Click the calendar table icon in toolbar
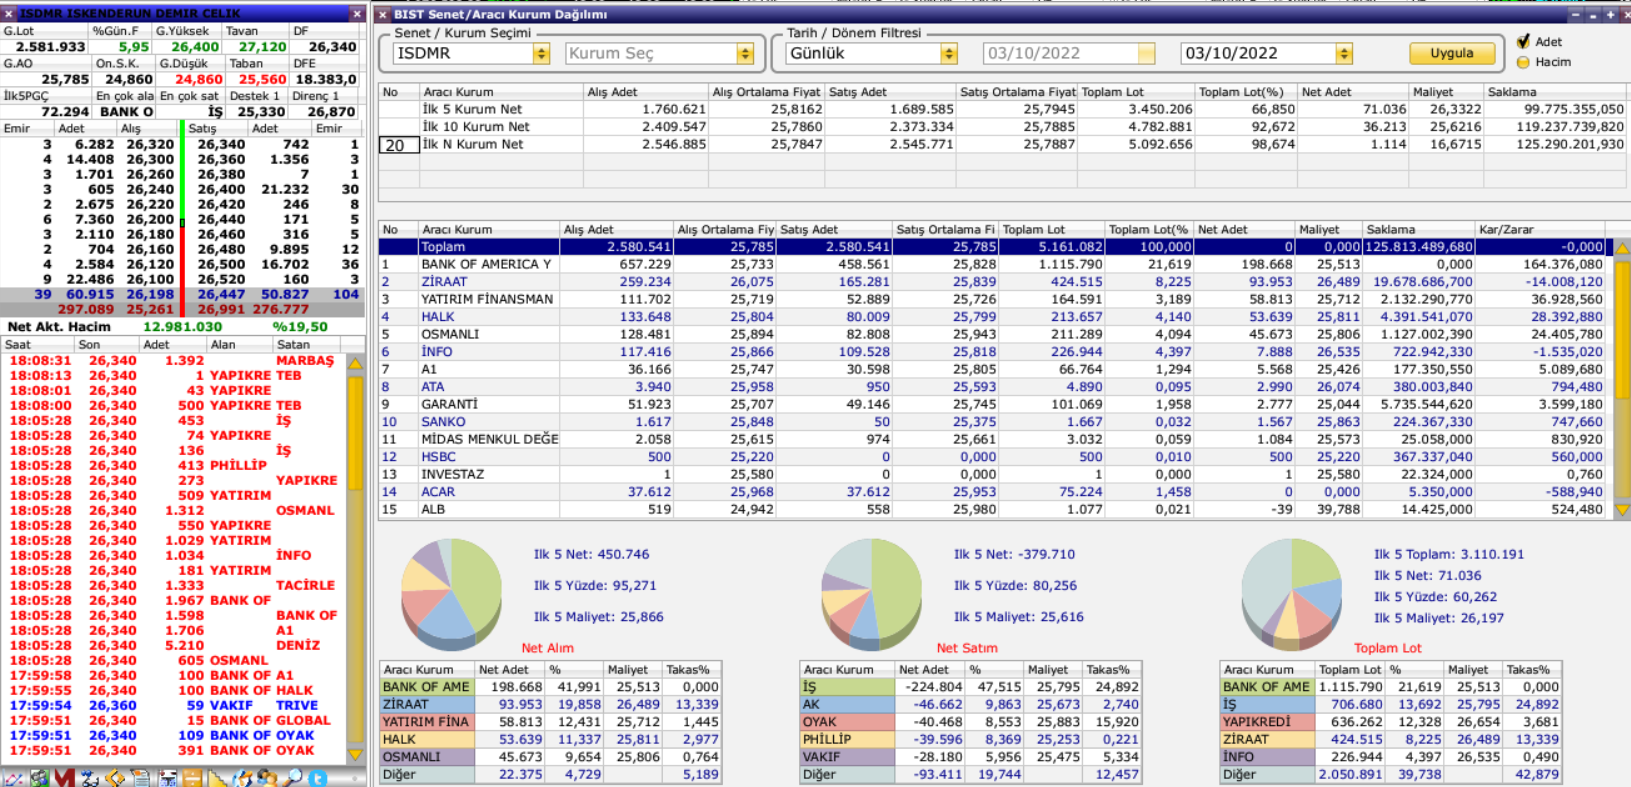The image size is (1631, 787). [167, 778]
